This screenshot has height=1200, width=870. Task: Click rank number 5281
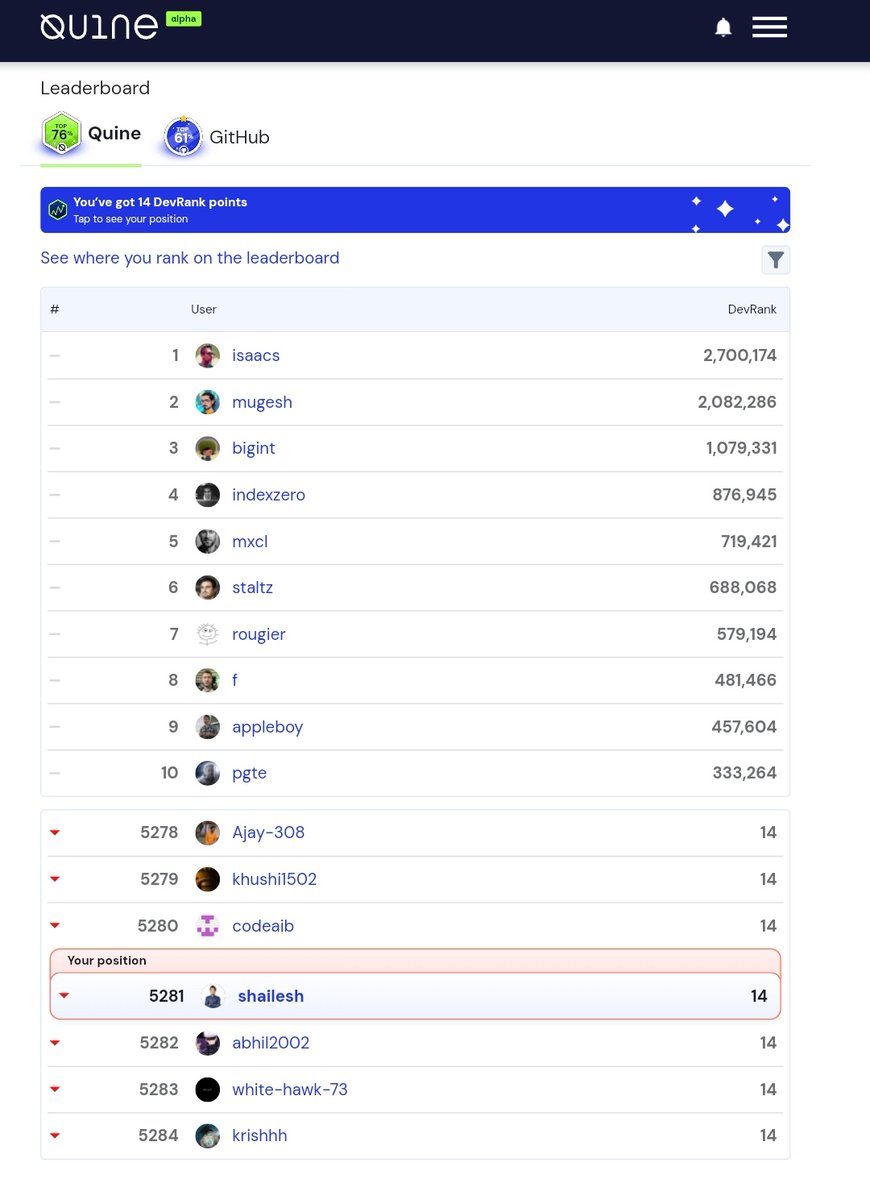pyautogui.click(x=166, y=996)
